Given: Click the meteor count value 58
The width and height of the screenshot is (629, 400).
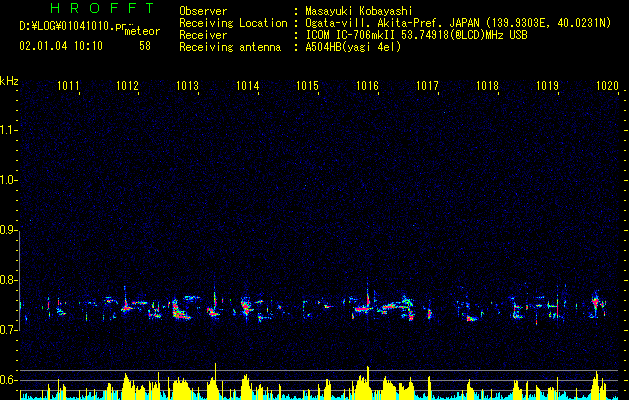Looking at the screenshot, I should click(x=145, y=46).
